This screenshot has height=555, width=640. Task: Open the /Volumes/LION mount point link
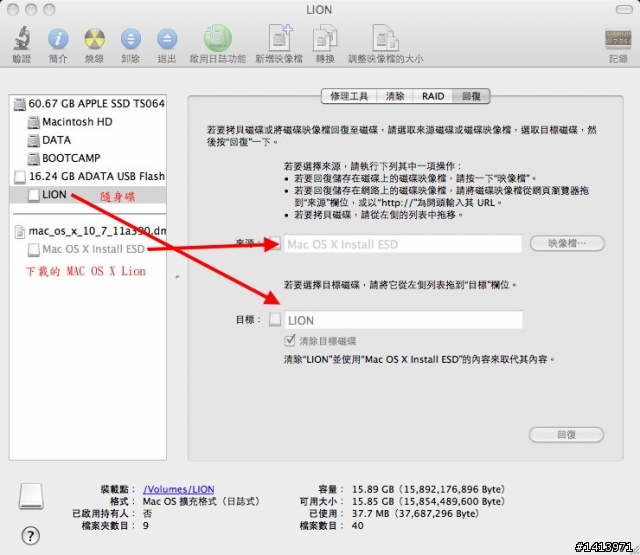[x=178, y=489]
